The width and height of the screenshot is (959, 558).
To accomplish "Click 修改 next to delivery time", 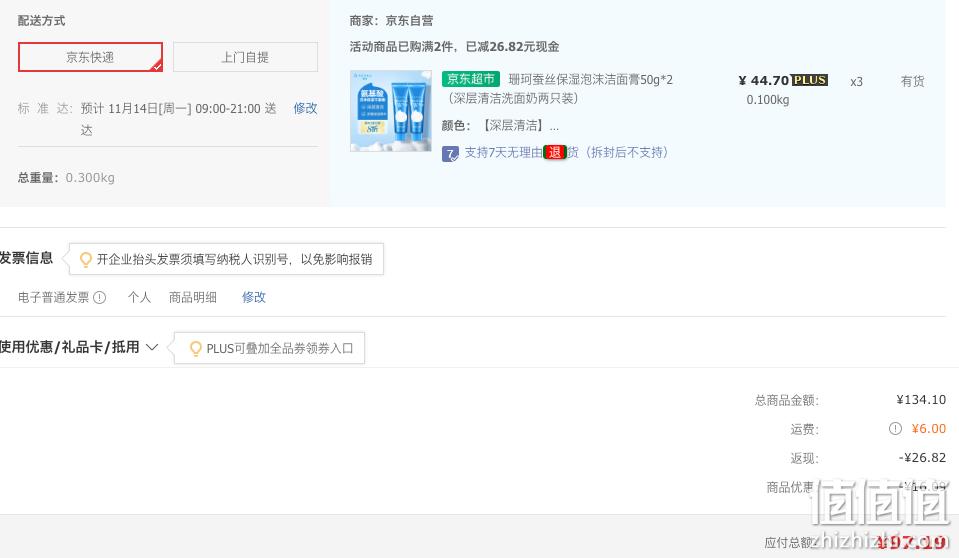I will pyautogui.click(x=305, y=108).
